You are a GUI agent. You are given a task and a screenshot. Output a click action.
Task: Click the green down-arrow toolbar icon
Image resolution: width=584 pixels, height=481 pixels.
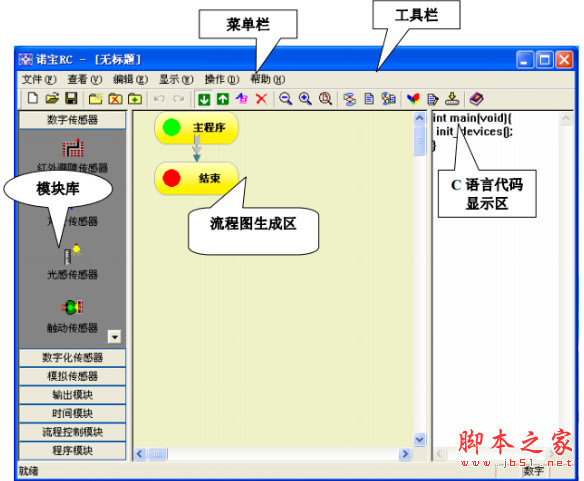(x=204, y=99)
